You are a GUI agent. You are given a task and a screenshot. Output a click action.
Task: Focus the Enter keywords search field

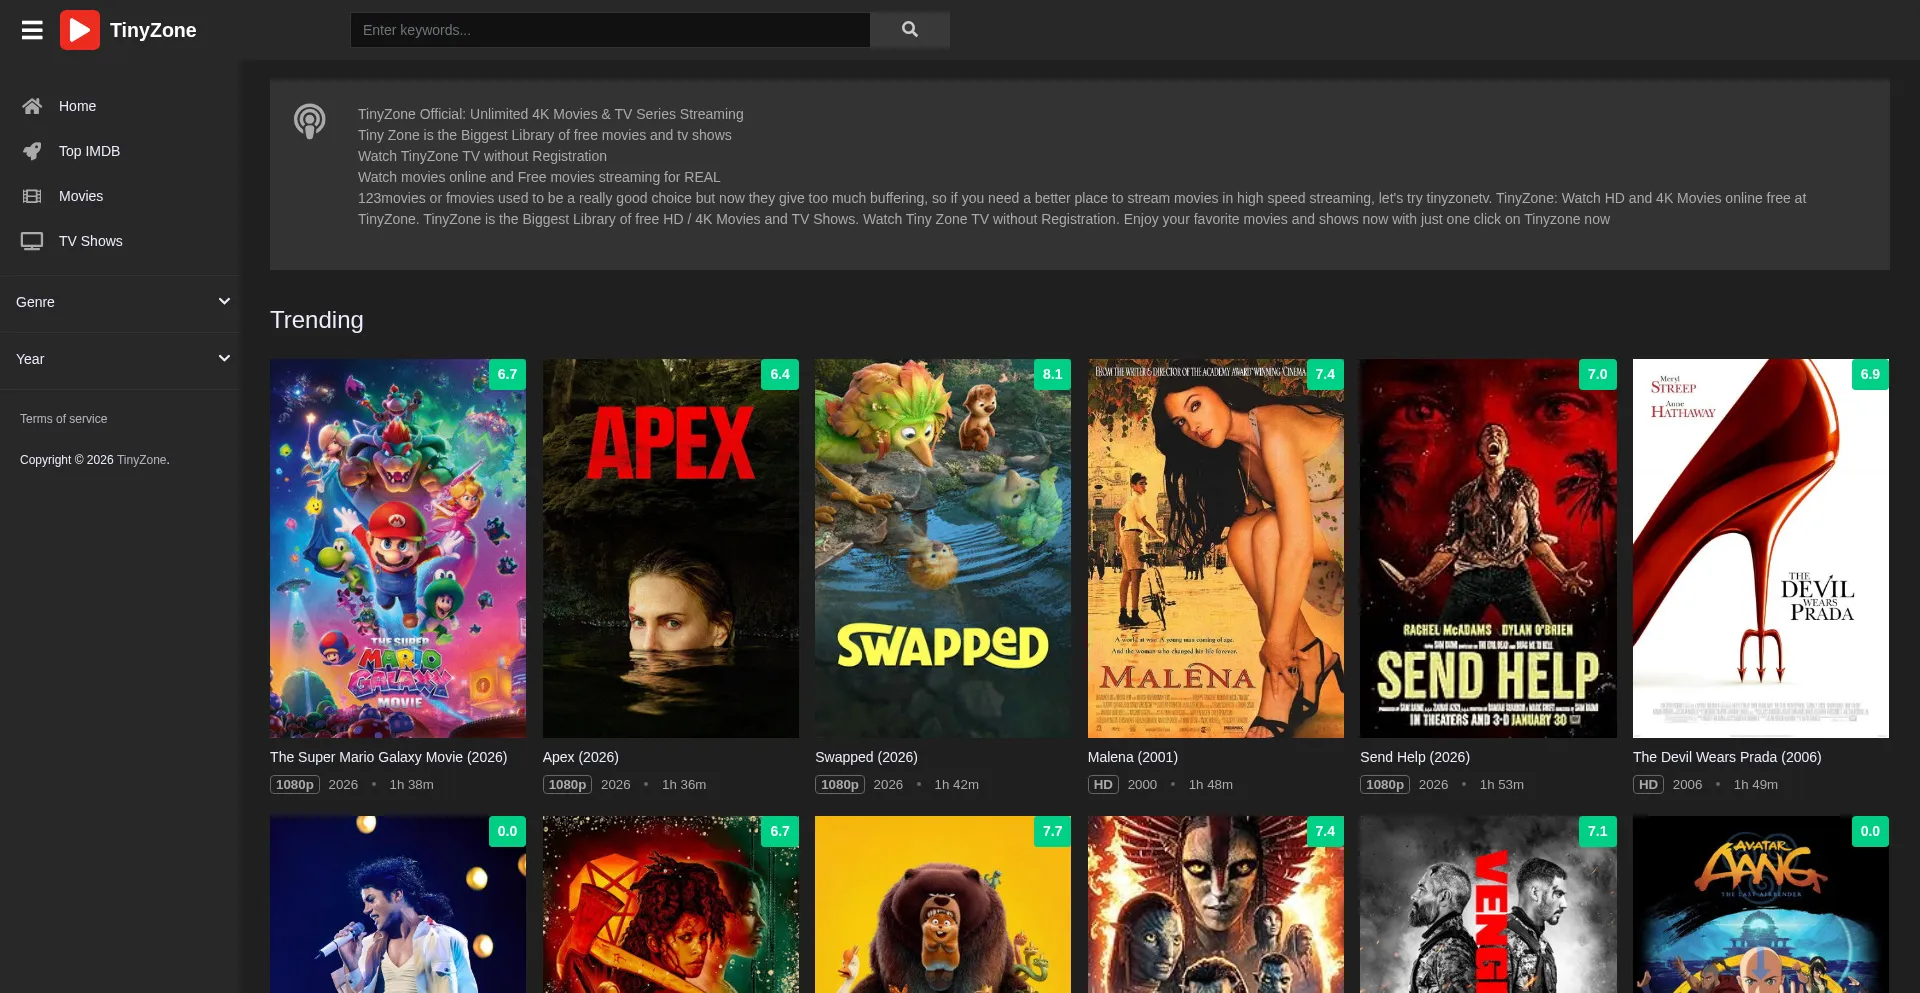610,30
